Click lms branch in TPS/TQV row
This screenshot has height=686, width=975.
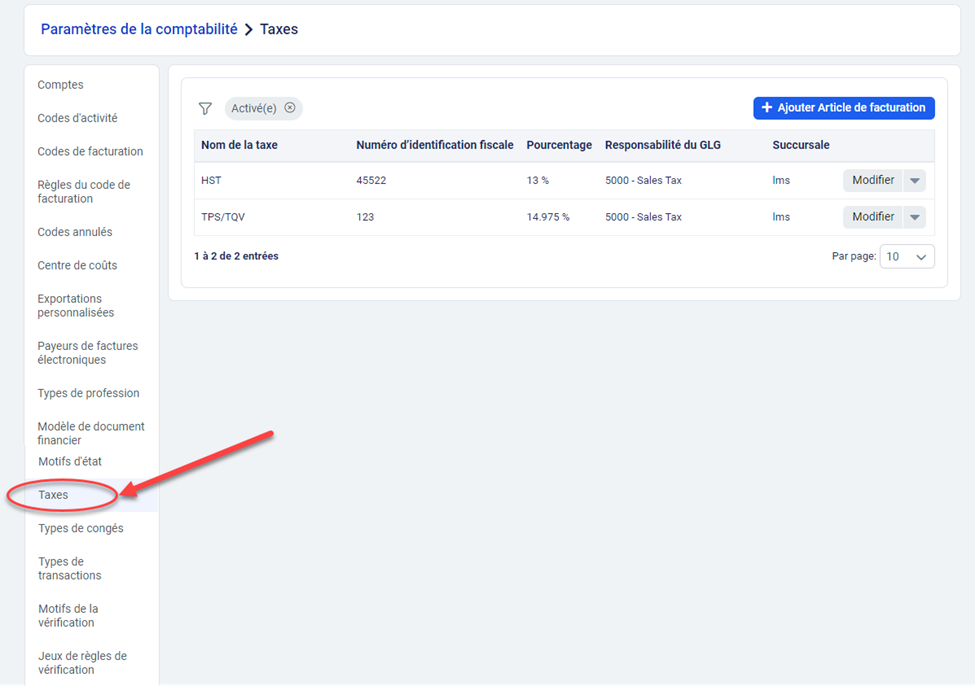pos(781,217)
